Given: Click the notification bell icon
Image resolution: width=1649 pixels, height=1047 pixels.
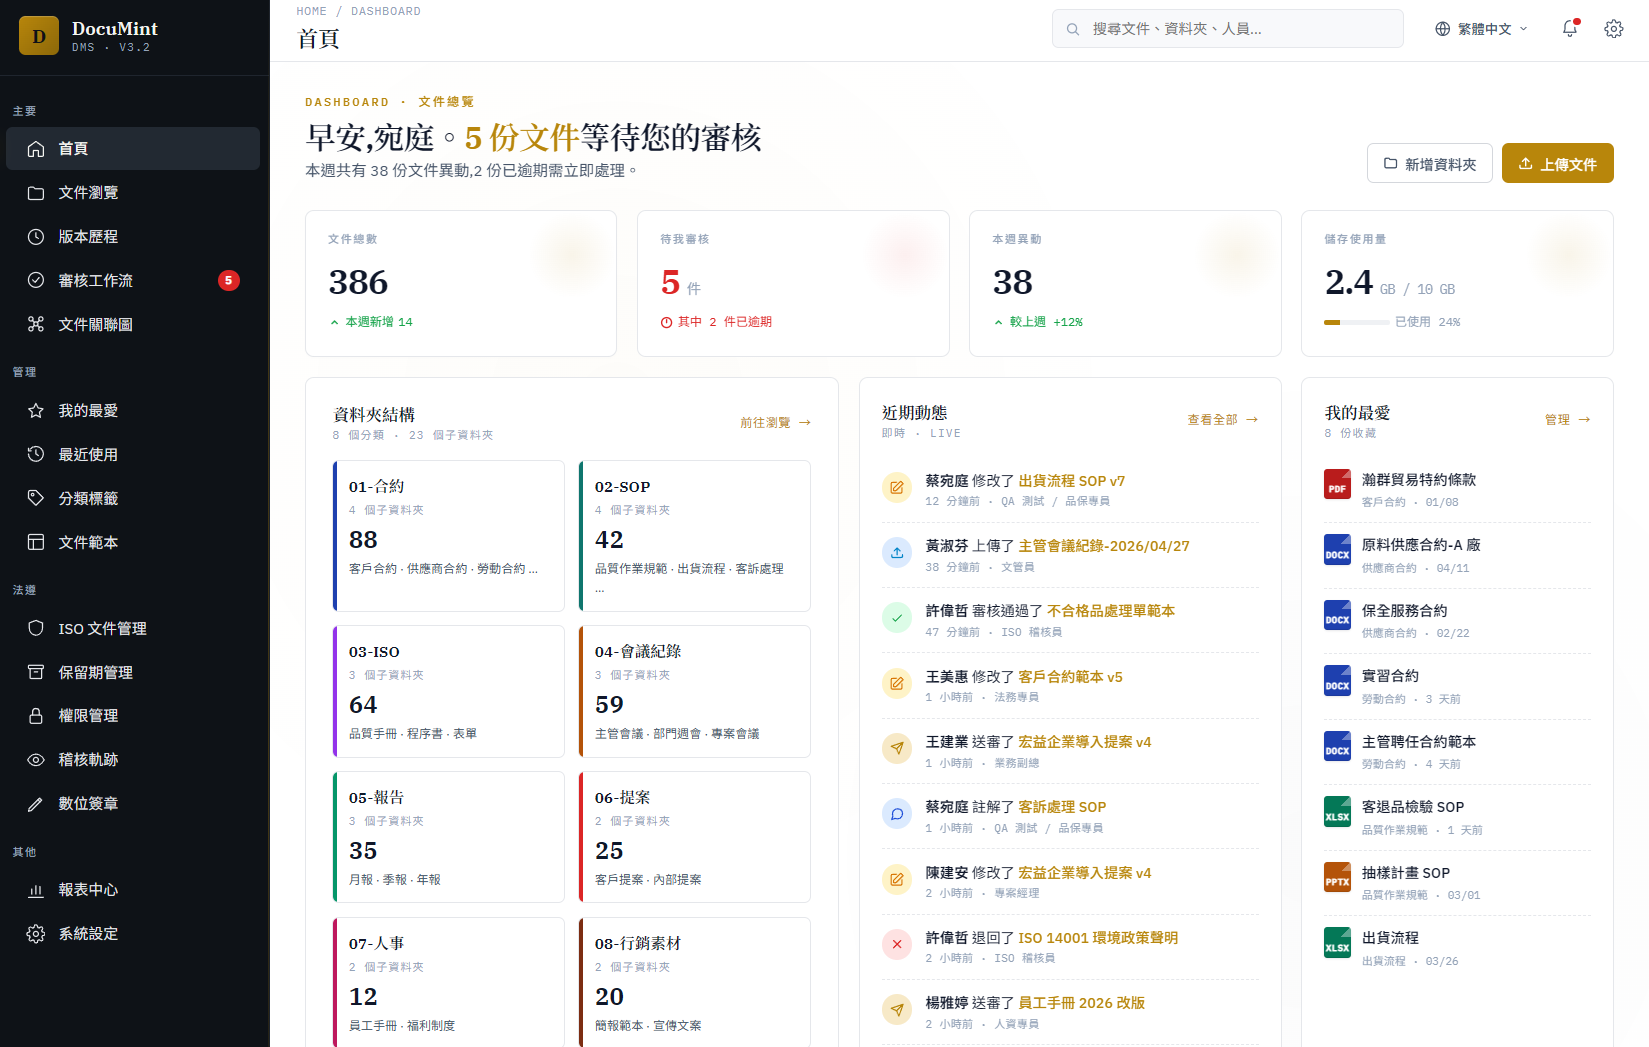Looking at the screenshot, I should (x=1570, y=29).
